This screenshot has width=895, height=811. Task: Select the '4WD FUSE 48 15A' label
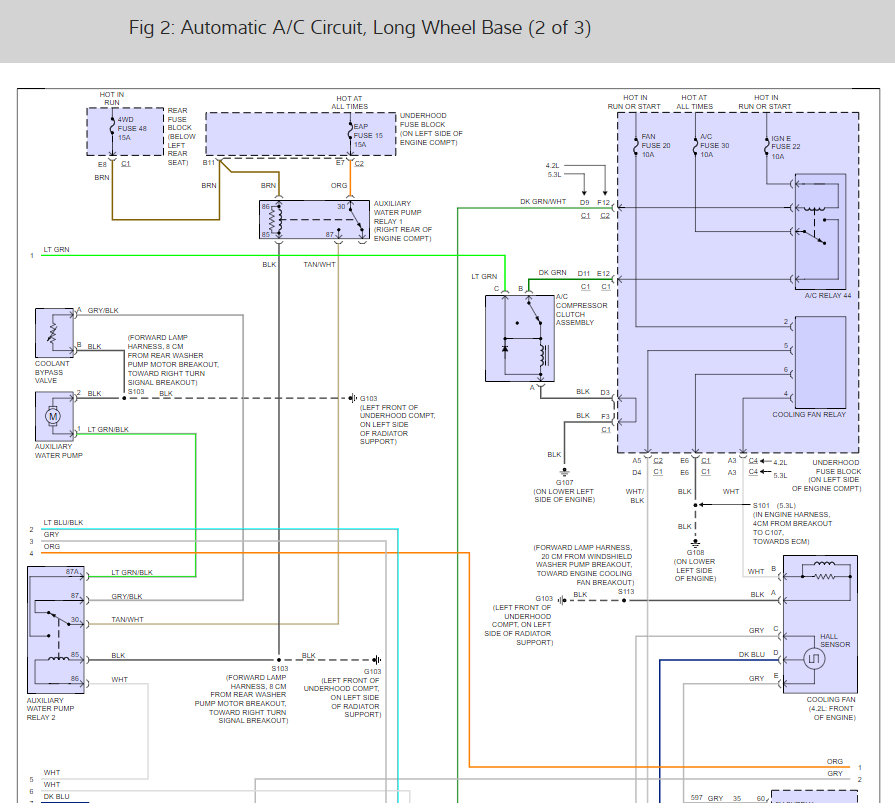point(132,128)
